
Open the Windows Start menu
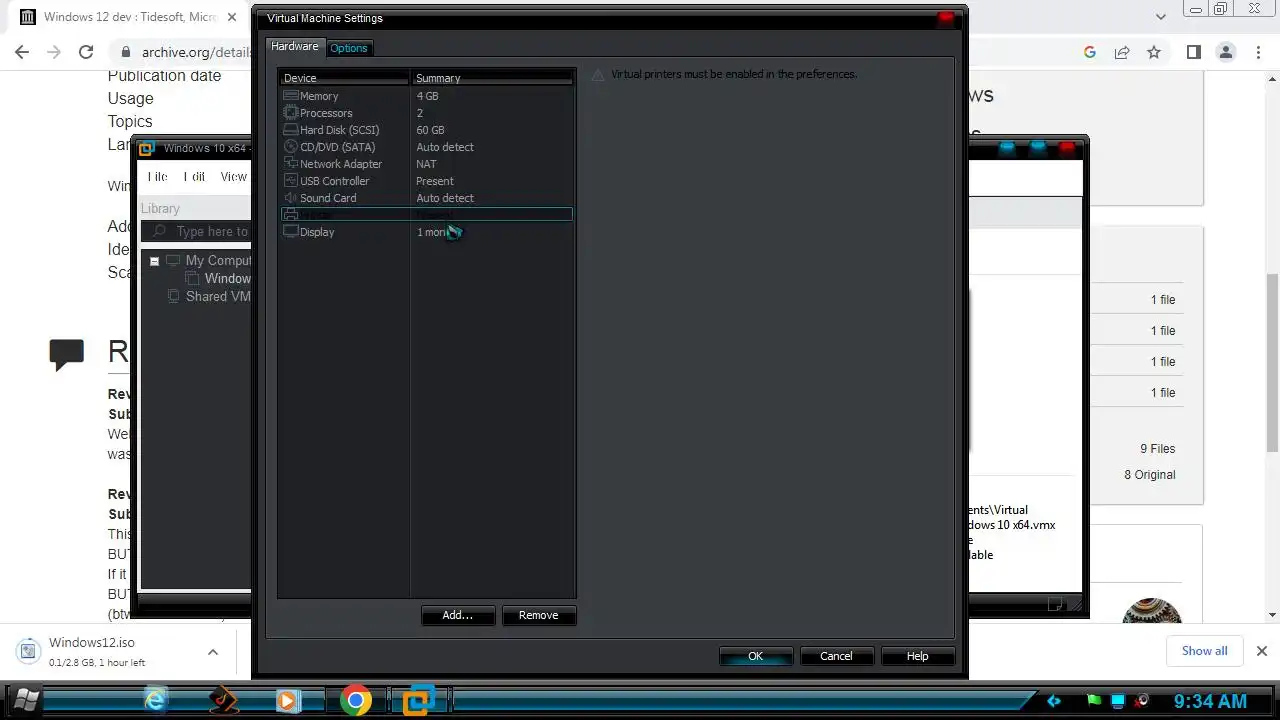(x=24, y=700)
